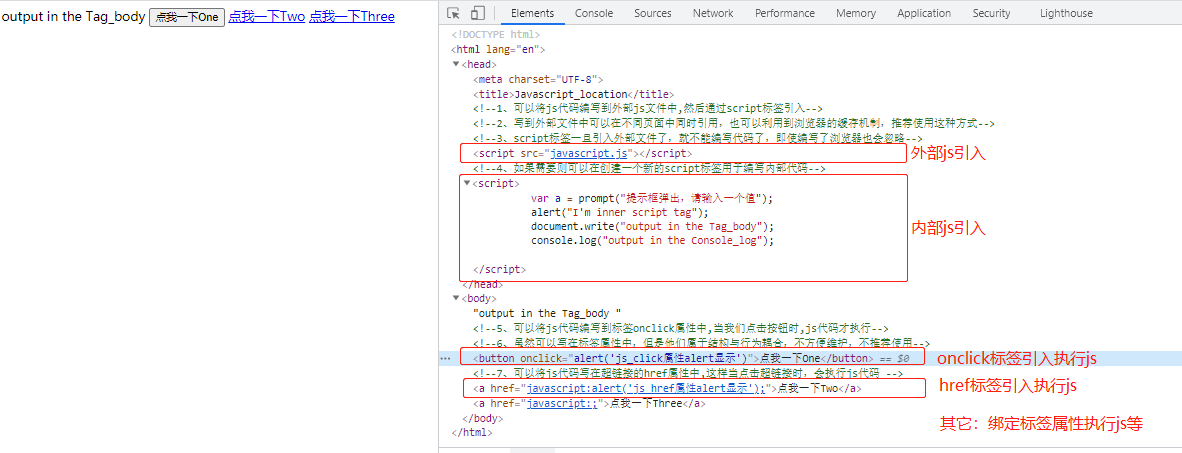The height and width of the screenshot is (453, 1182).
Task: Select the <!DOCTYPE html> line
Action: pos(495,35)
